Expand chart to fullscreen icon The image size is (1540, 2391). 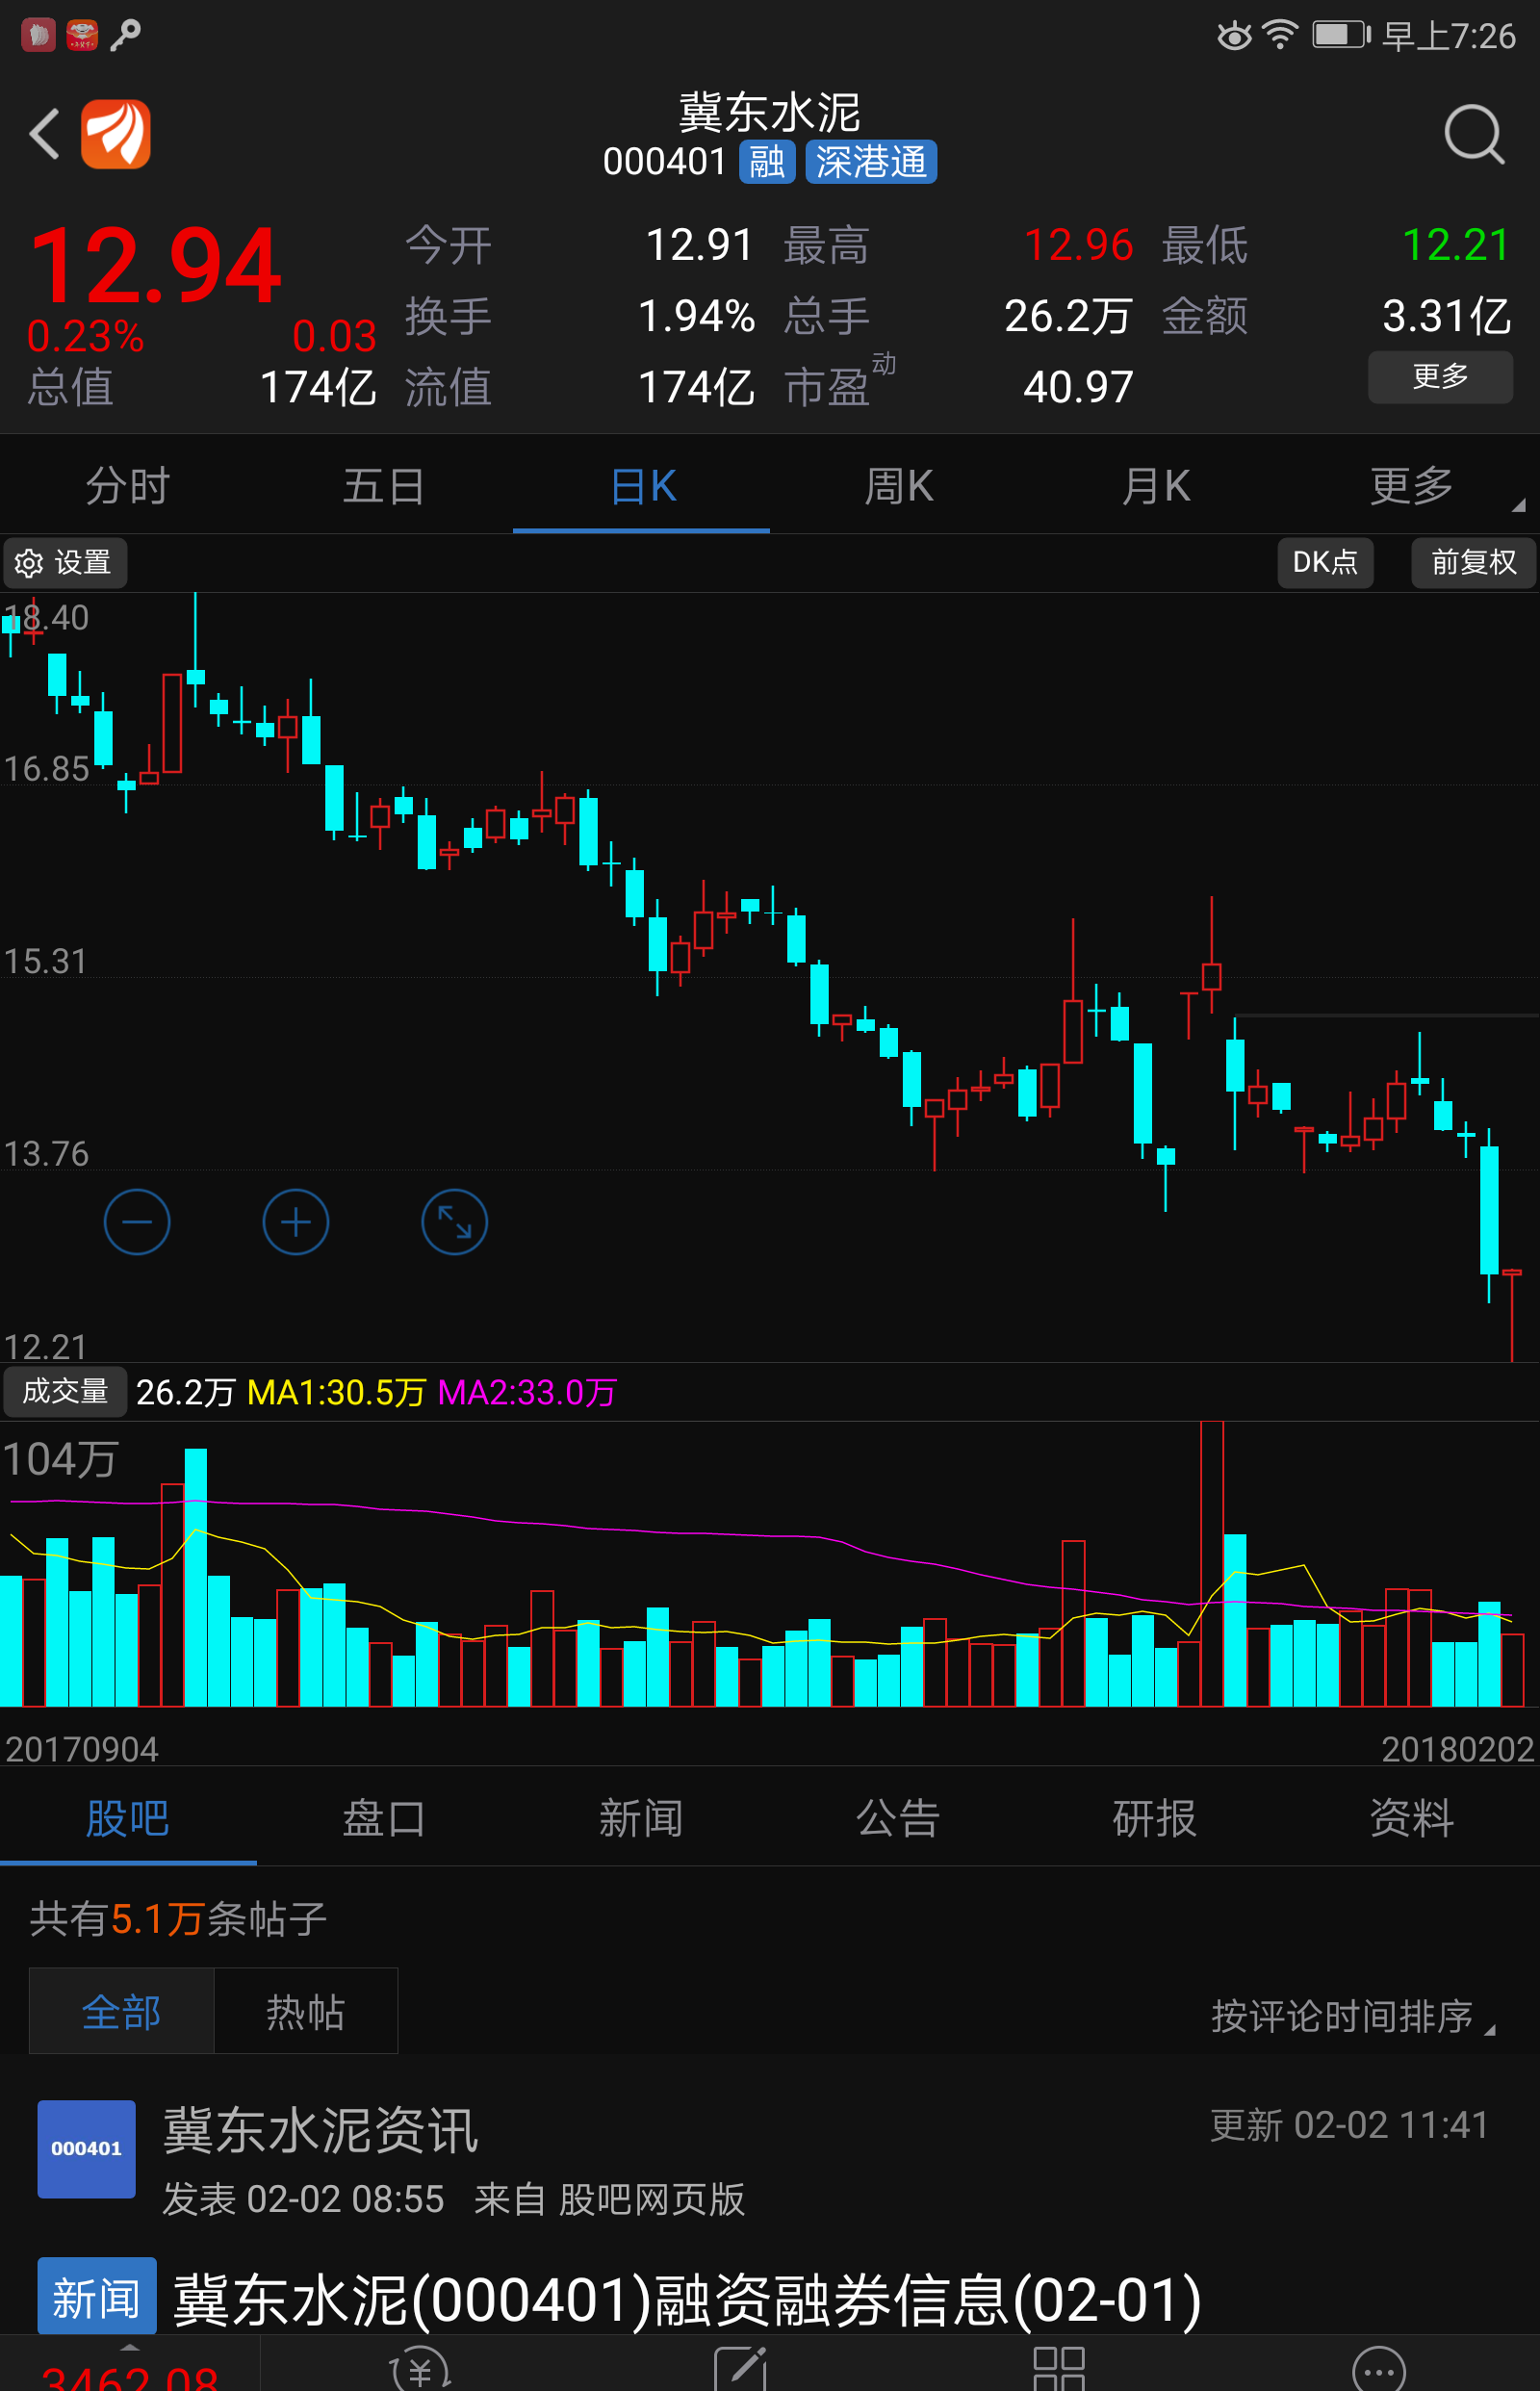(x=455, y=1222)
